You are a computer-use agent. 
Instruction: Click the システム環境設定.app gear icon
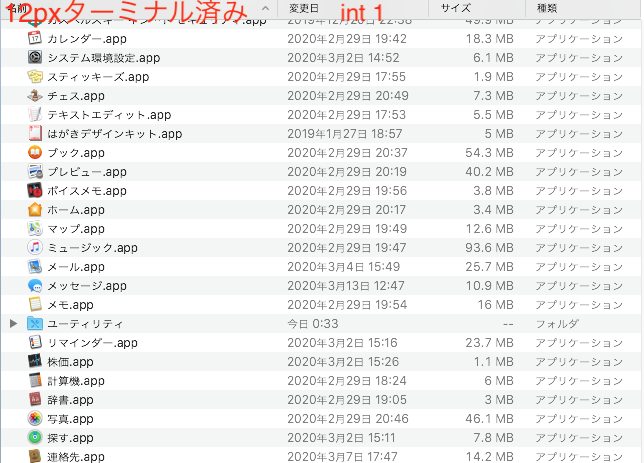35,57
